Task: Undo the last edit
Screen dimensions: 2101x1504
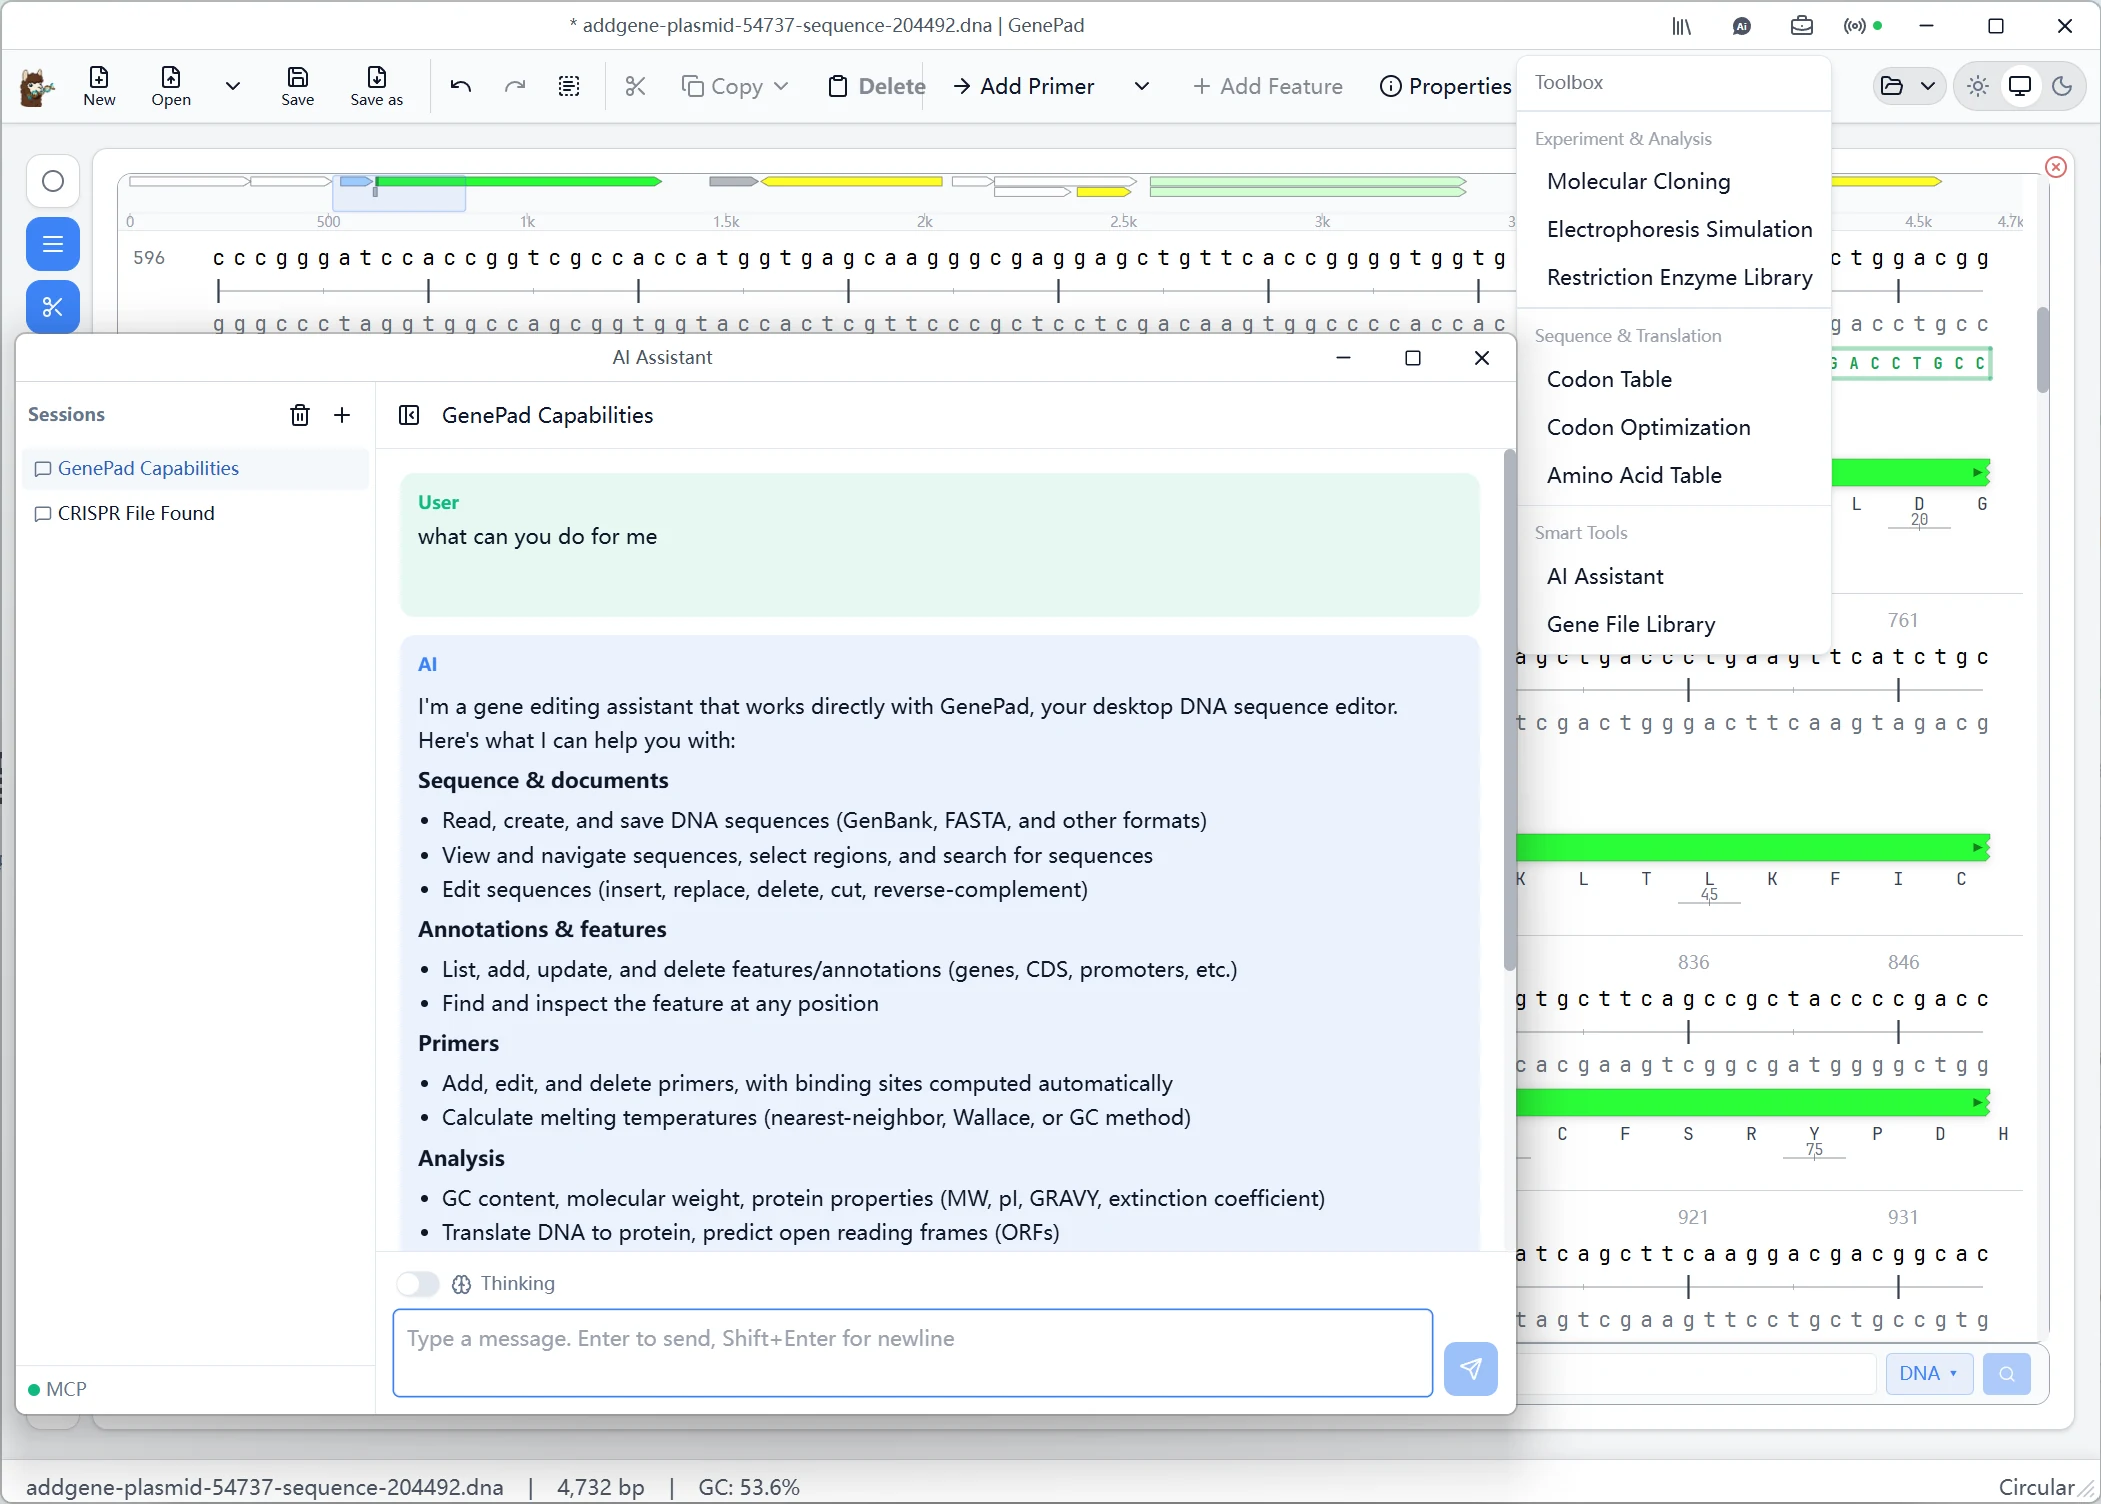Action: (x=461, y=86)
